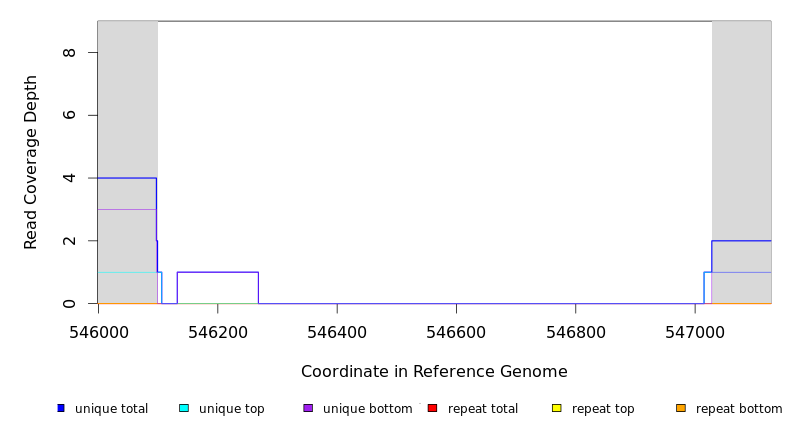Click the red repeat total legend swatch
Image resolution: width=792 pixels, height=432 pixels.
[432, 408]
